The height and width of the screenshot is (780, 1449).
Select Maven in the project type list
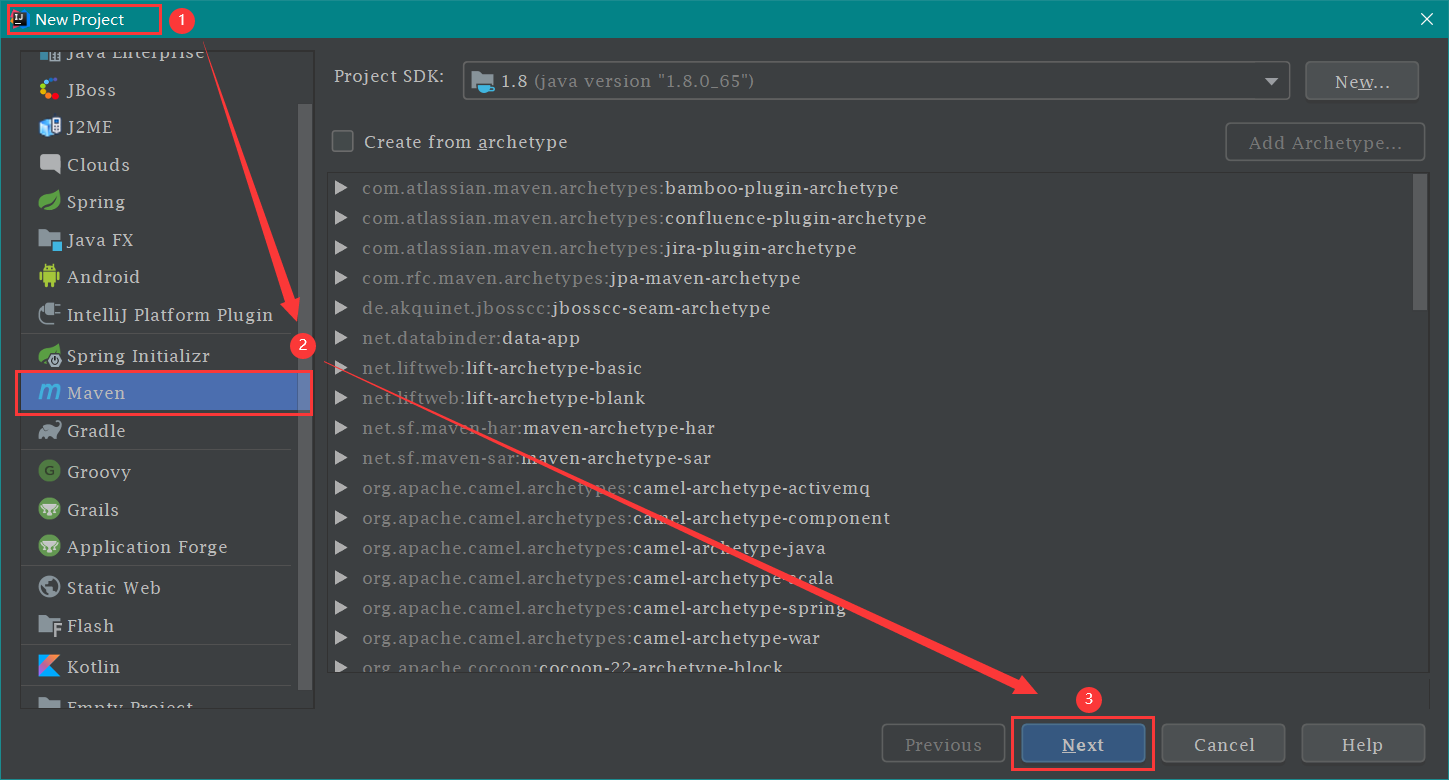click(96, 393)
